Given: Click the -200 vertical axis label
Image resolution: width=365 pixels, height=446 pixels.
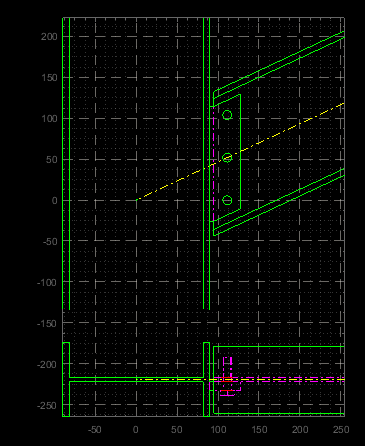Looking at the screenshot, I should click(x=47, y=364).
